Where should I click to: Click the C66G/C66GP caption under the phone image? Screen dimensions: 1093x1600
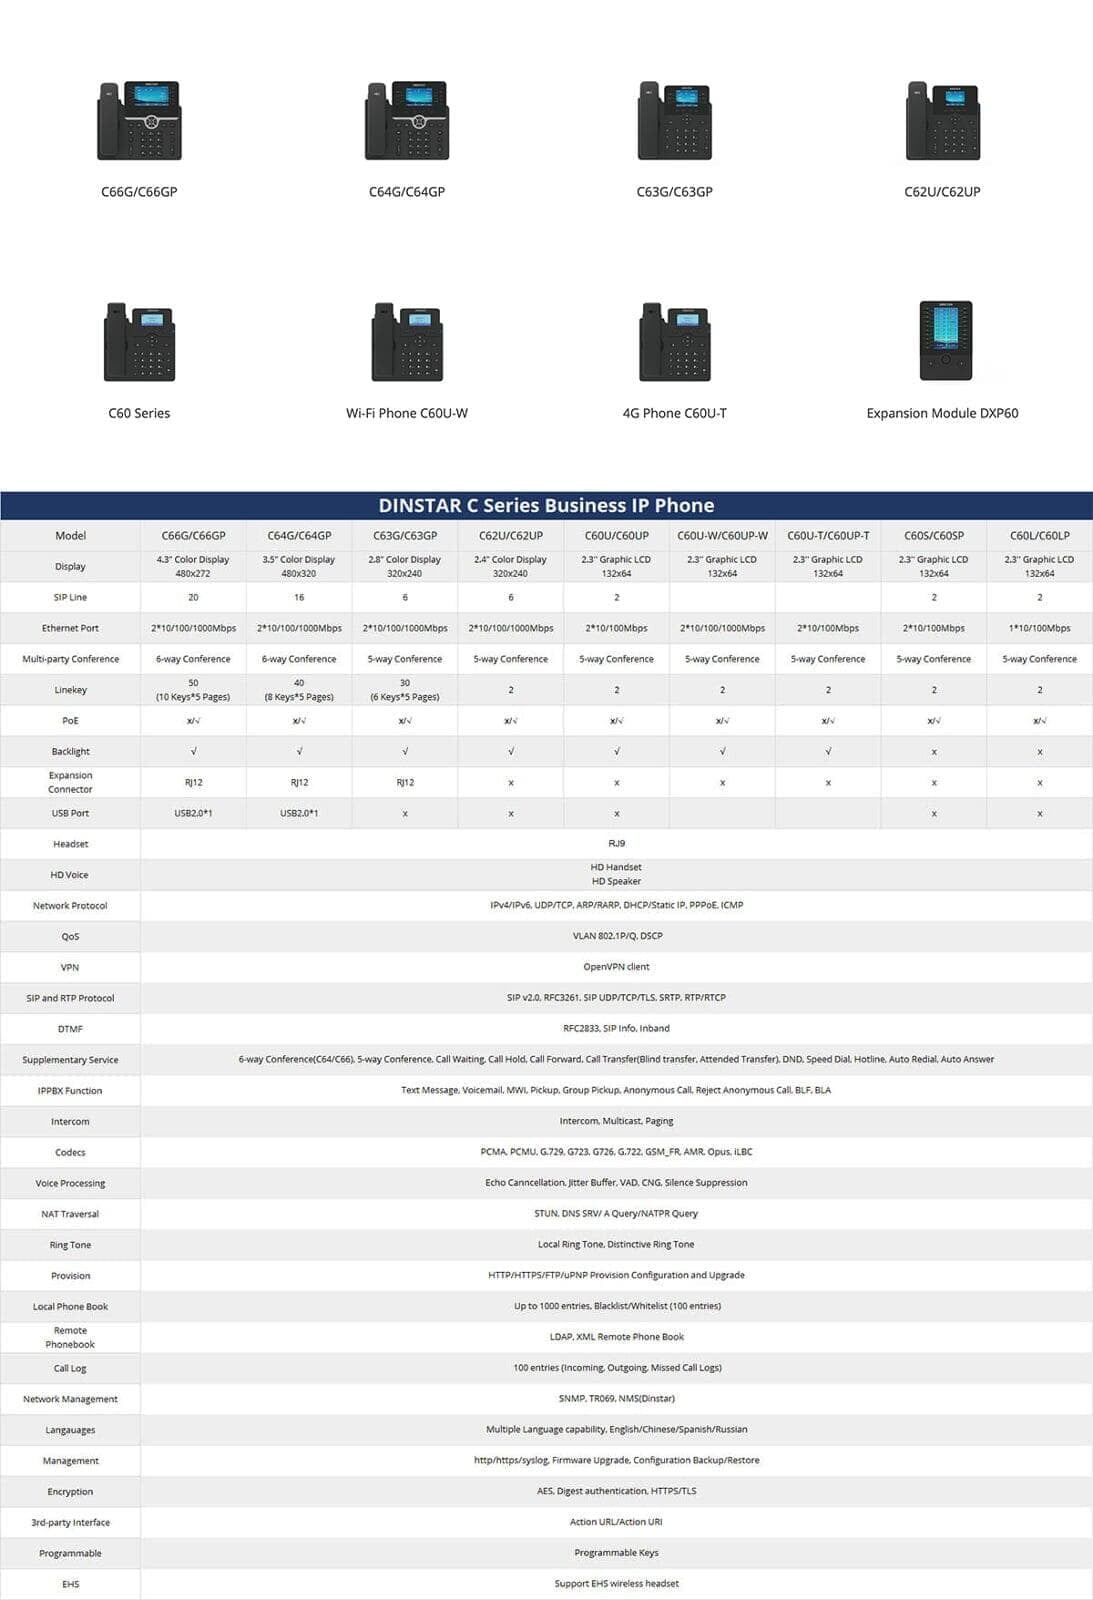(139, 192)
